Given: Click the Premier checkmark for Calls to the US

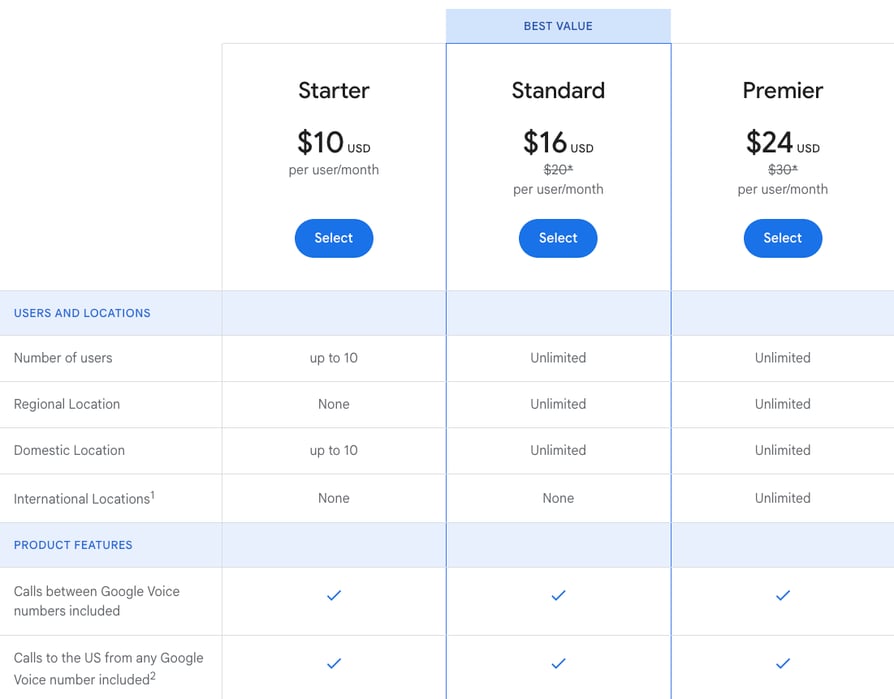Looking at the screenshot, I should (783, 663).
